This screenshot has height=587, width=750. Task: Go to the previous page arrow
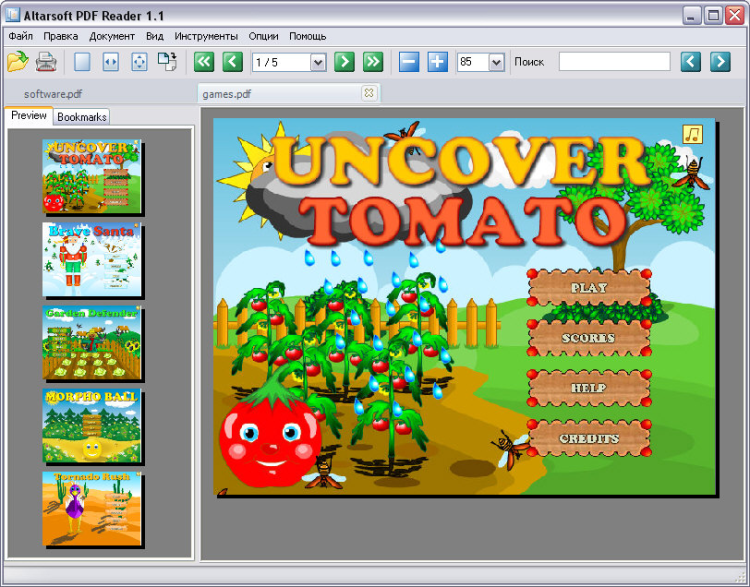[x=232, y=62]
